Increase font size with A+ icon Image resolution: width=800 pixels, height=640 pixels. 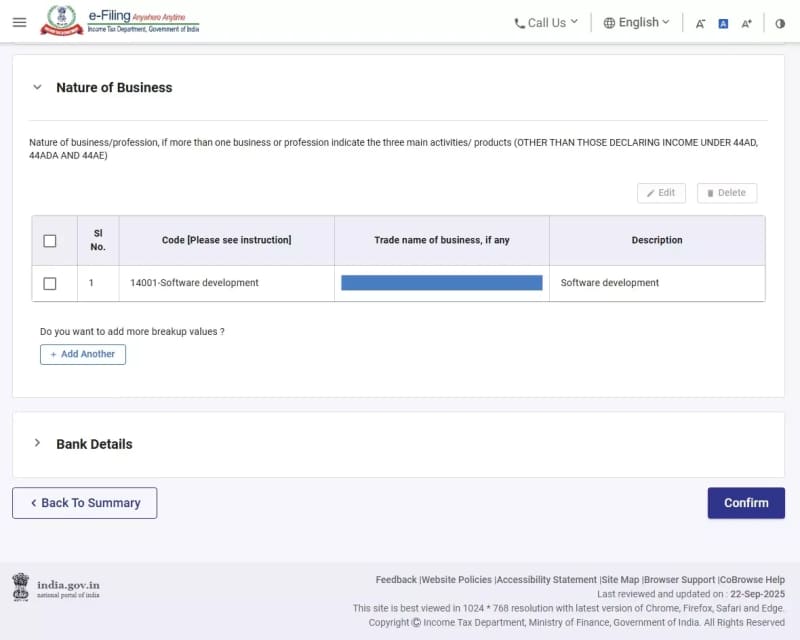746,23
